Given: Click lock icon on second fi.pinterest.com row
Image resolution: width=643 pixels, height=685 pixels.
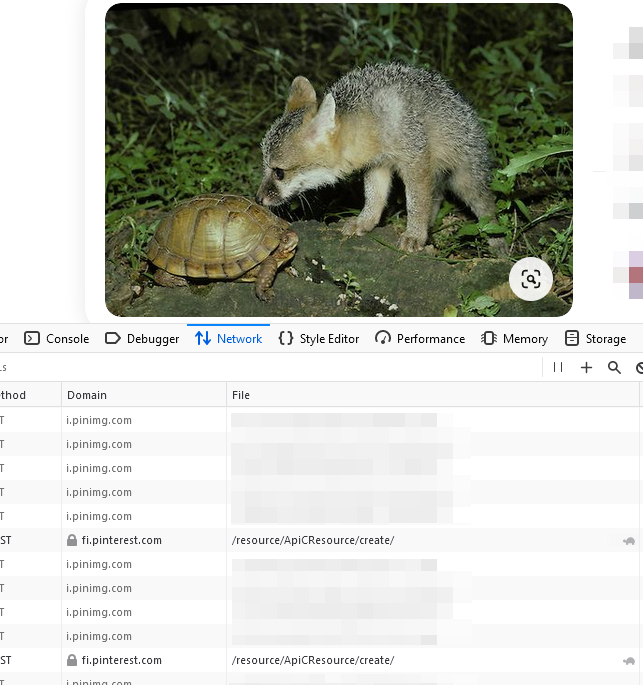Looking at the screenshot, I should click(x=72, y=660).
